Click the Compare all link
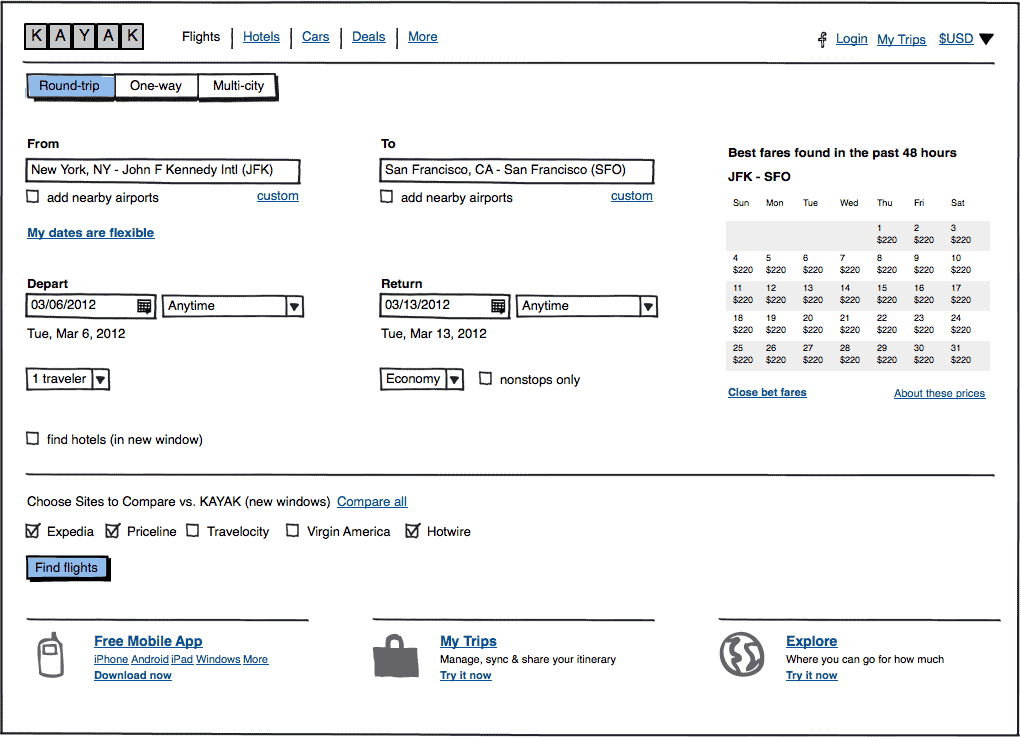 [372, 502]
